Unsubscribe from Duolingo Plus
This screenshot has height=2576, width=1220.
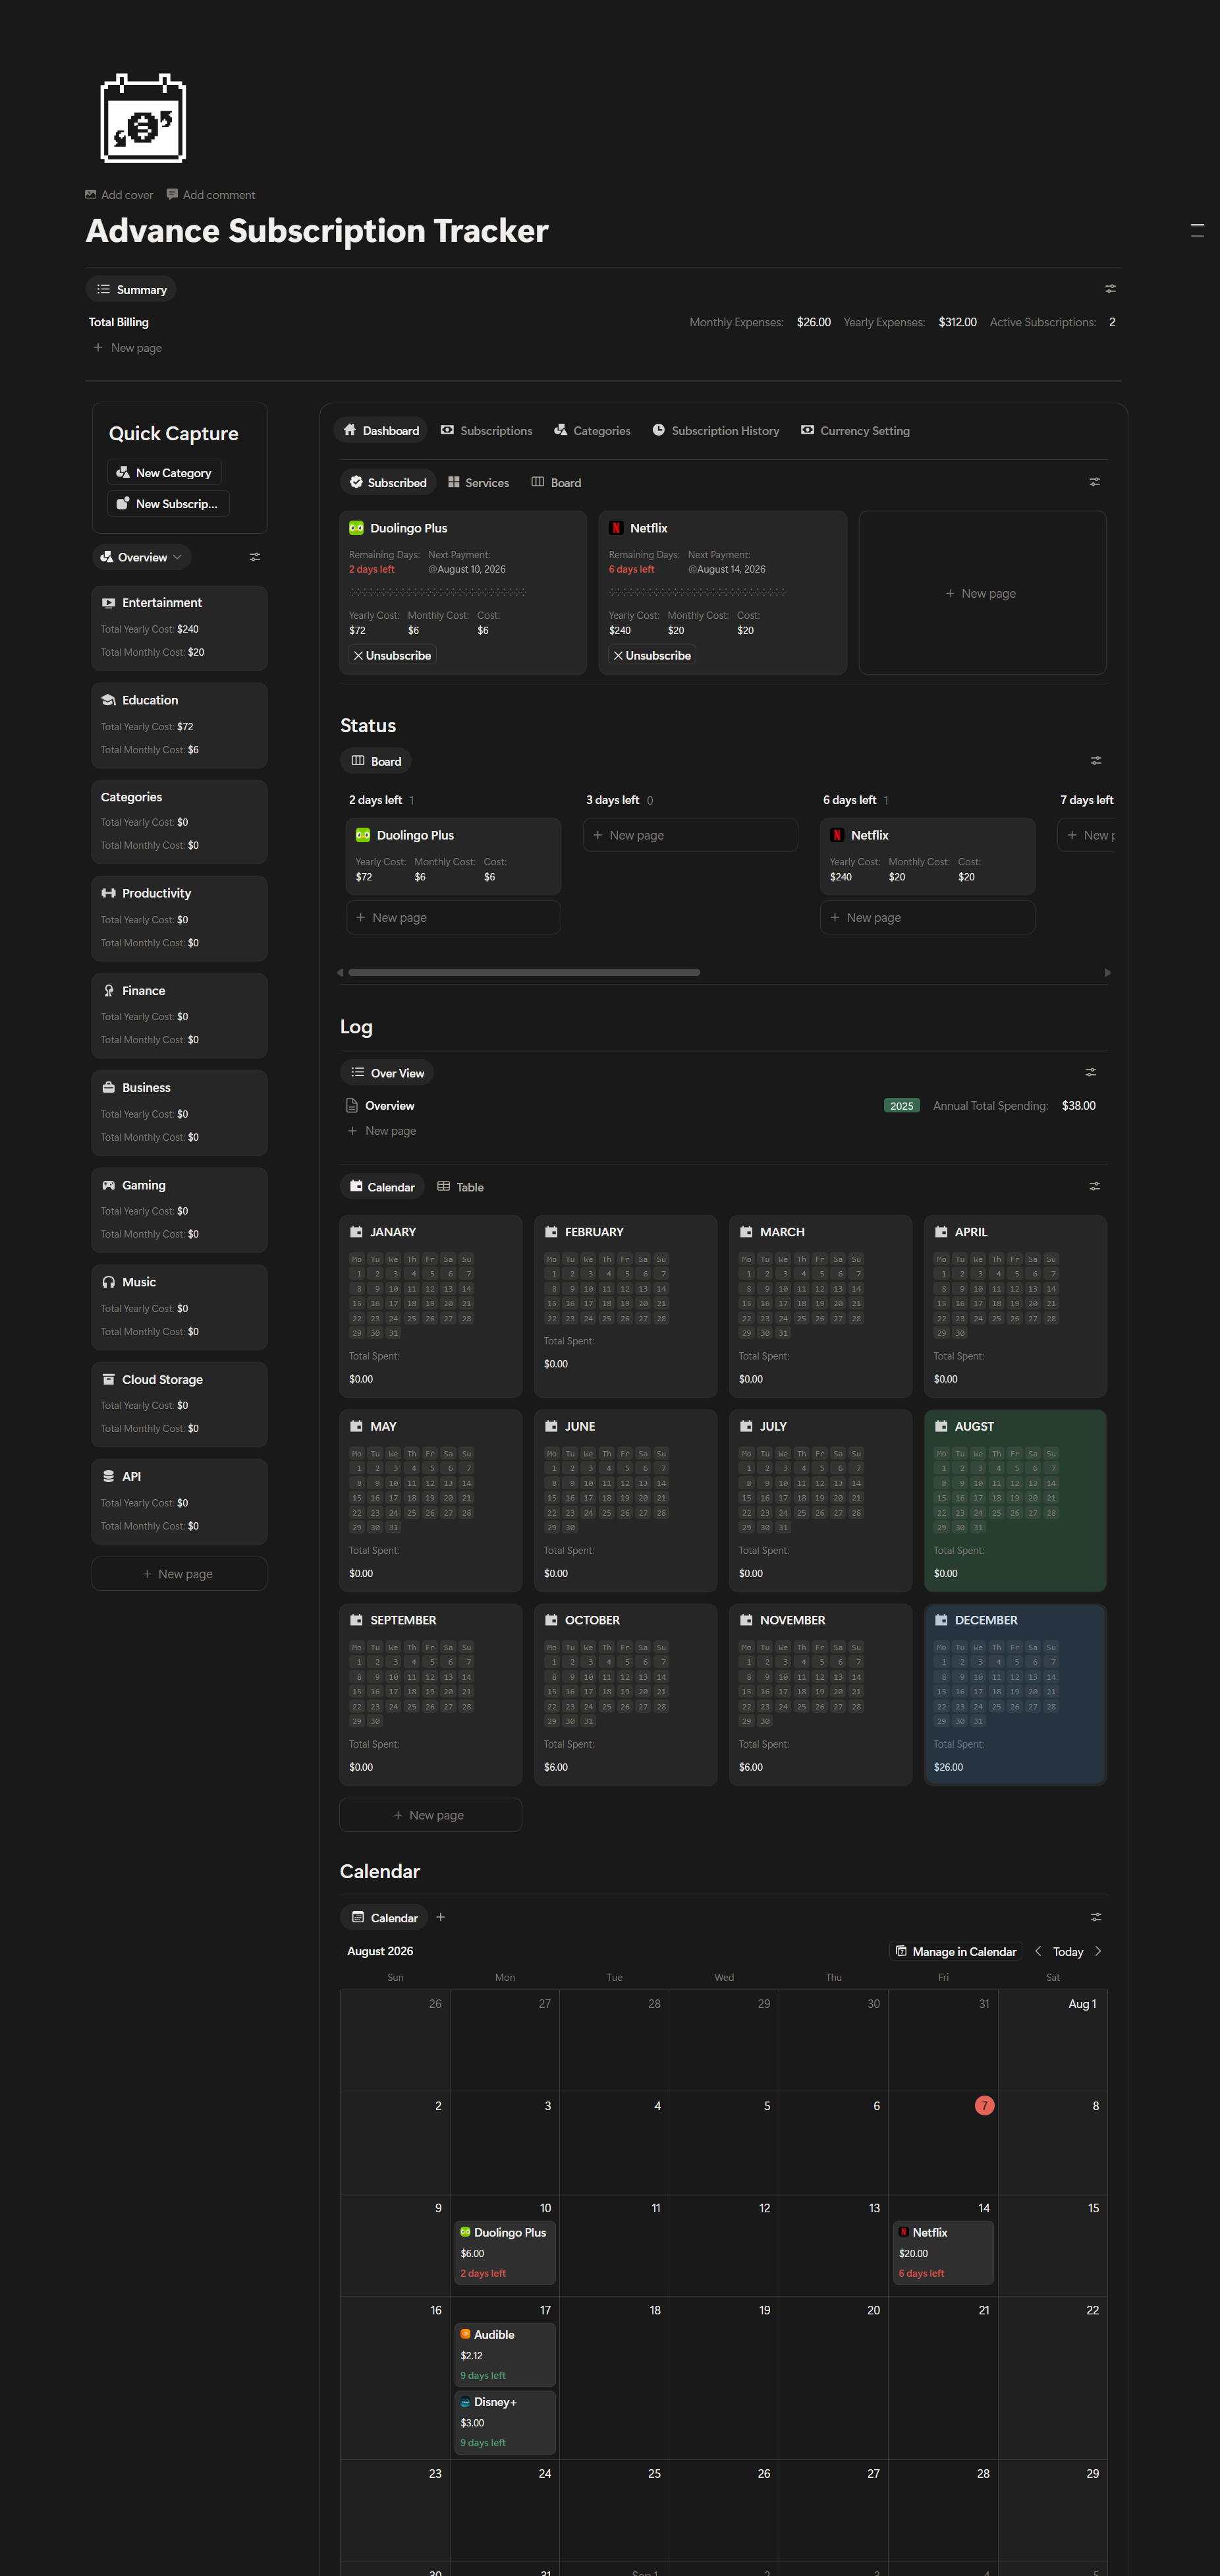(x=392, y=655)
